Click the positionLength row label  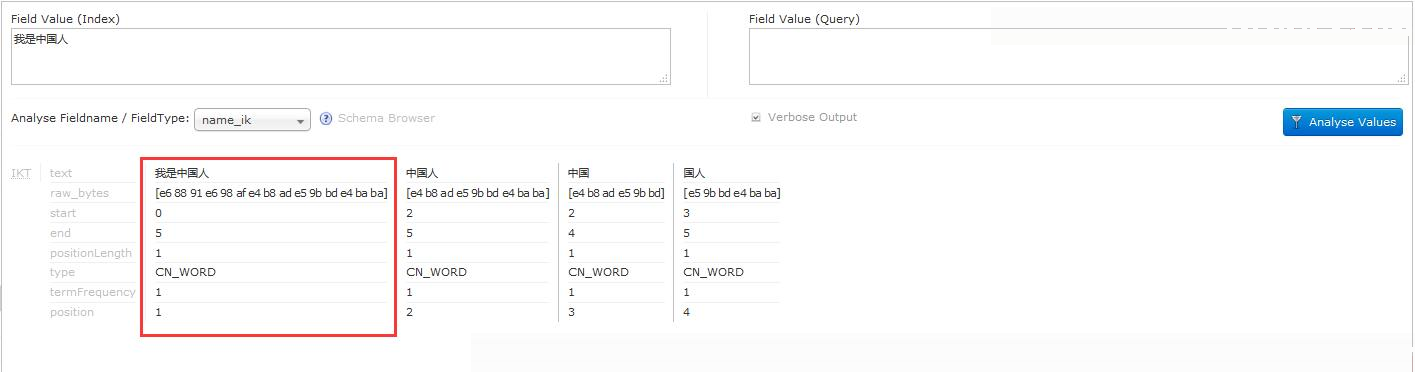coord(91,253)
